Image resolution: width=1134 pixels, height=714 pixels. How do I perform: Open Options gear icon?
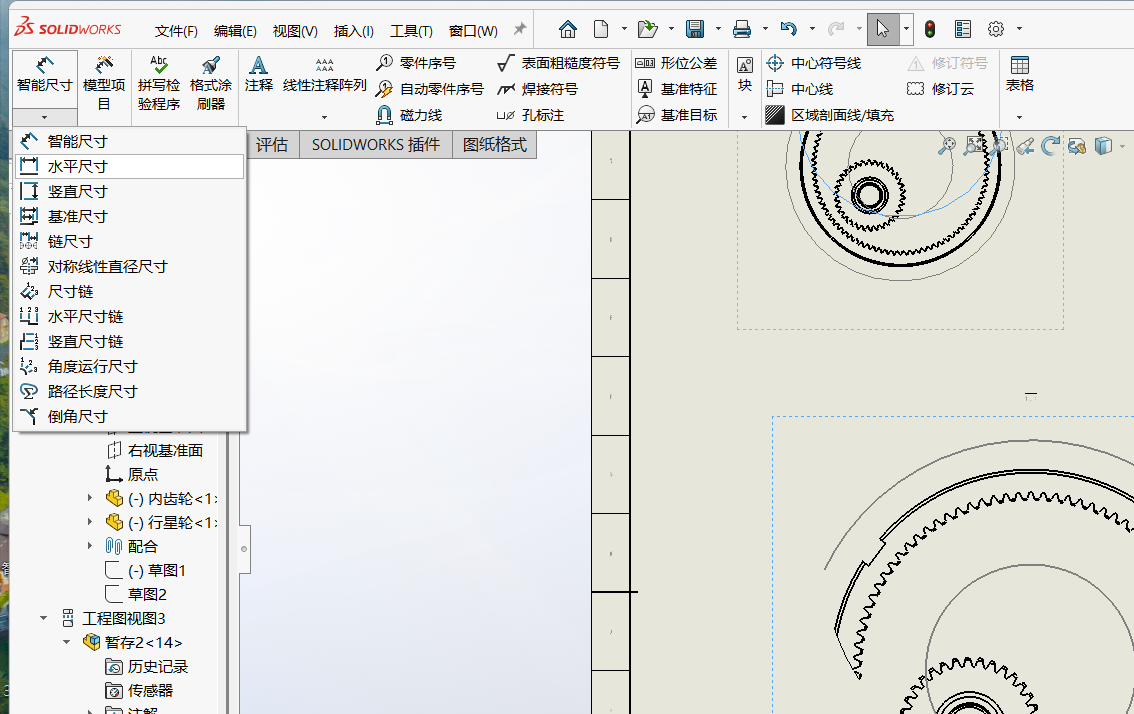[996, 29]
